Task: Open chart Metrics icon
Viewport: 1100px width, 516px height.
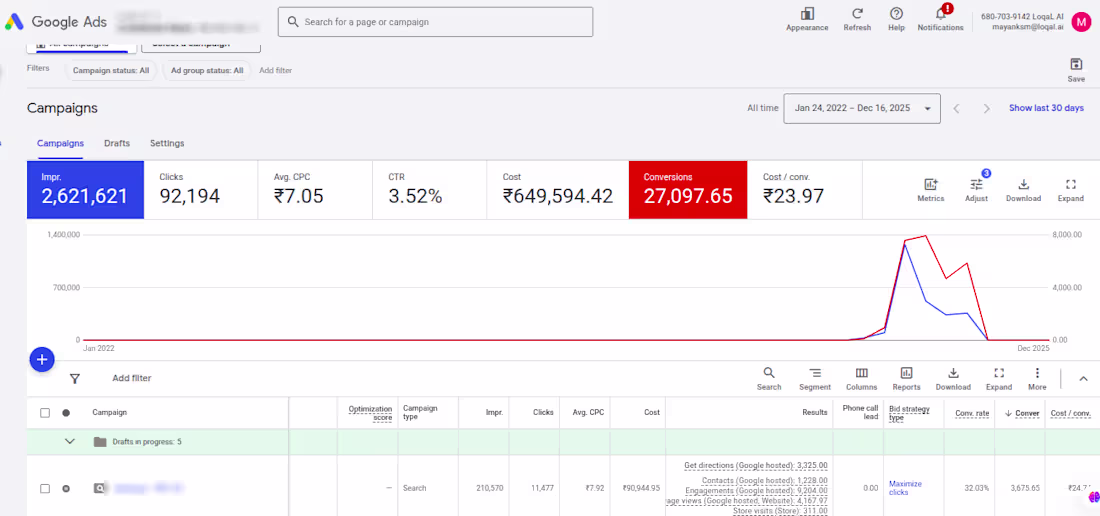Action: (931, 184)
